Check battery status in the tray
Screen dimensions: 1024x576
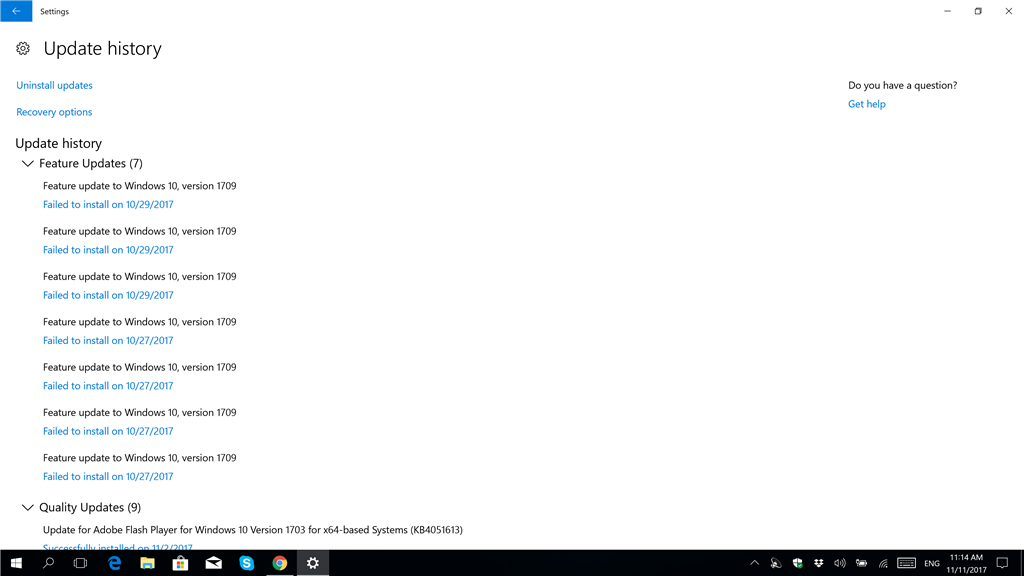[x=861, y=563]
